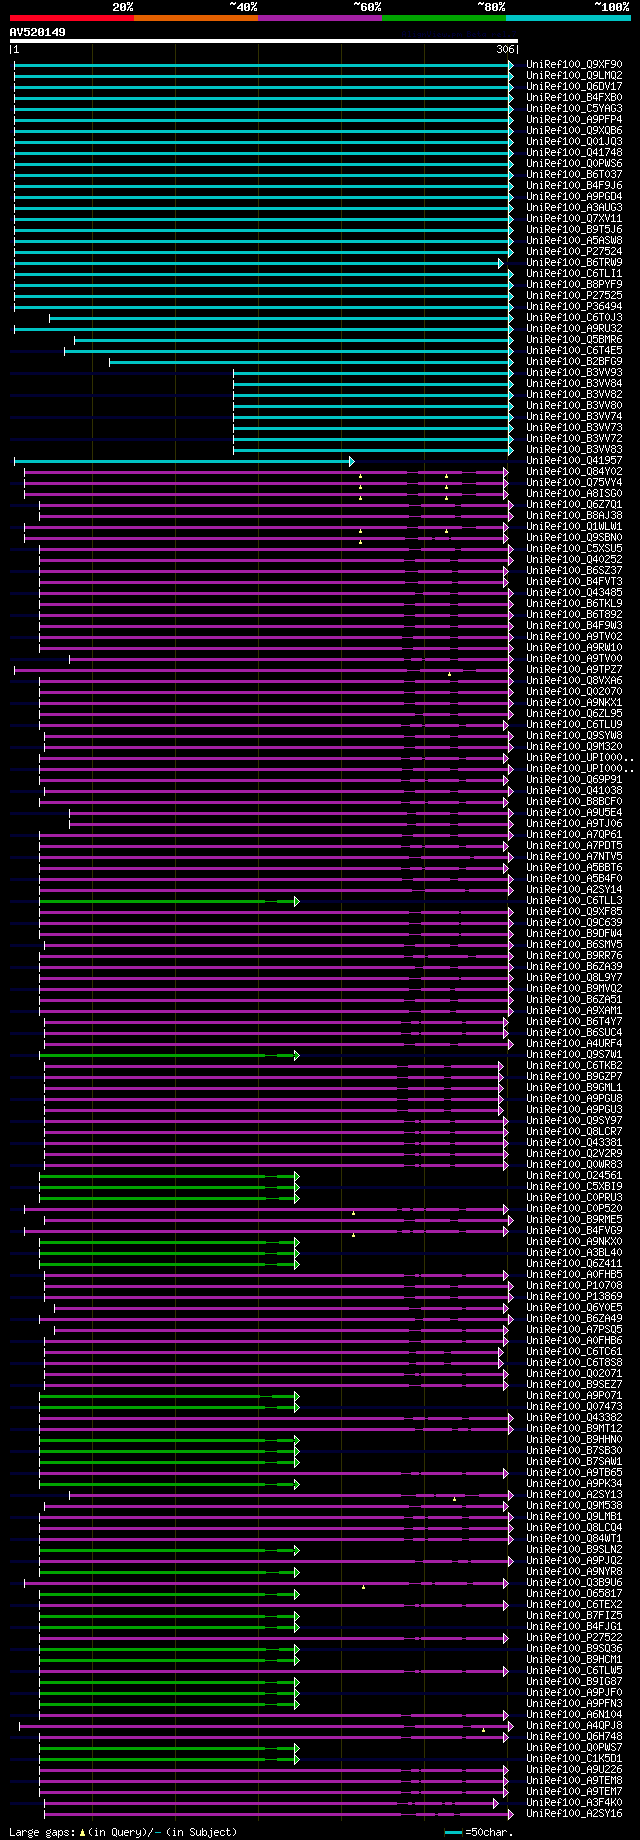
Task: Select the UniRef100_B9RME5 label
Action: (x=574, y=1219)
